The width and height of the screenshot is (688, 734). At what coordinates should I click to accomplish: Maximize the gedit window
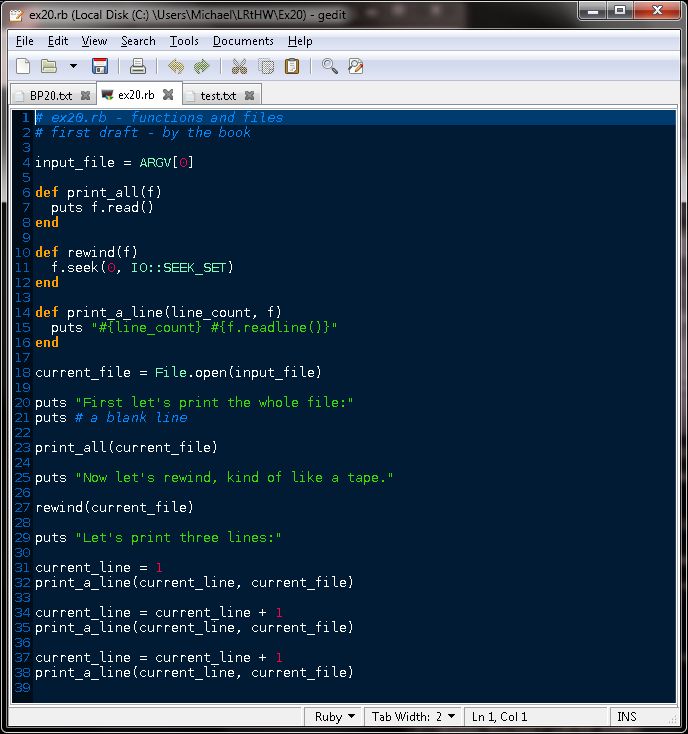(x=620, y=10)
